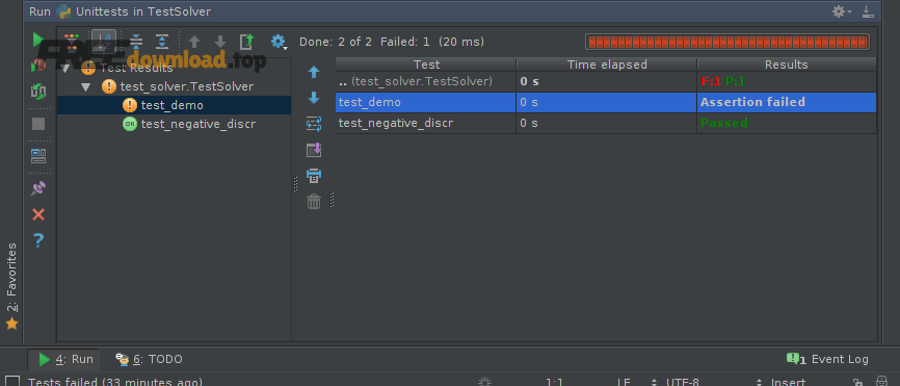Toggle show passed tests filter
Image resolution: width=900 pixels, height=386 pixels.
tap(72, 41)
